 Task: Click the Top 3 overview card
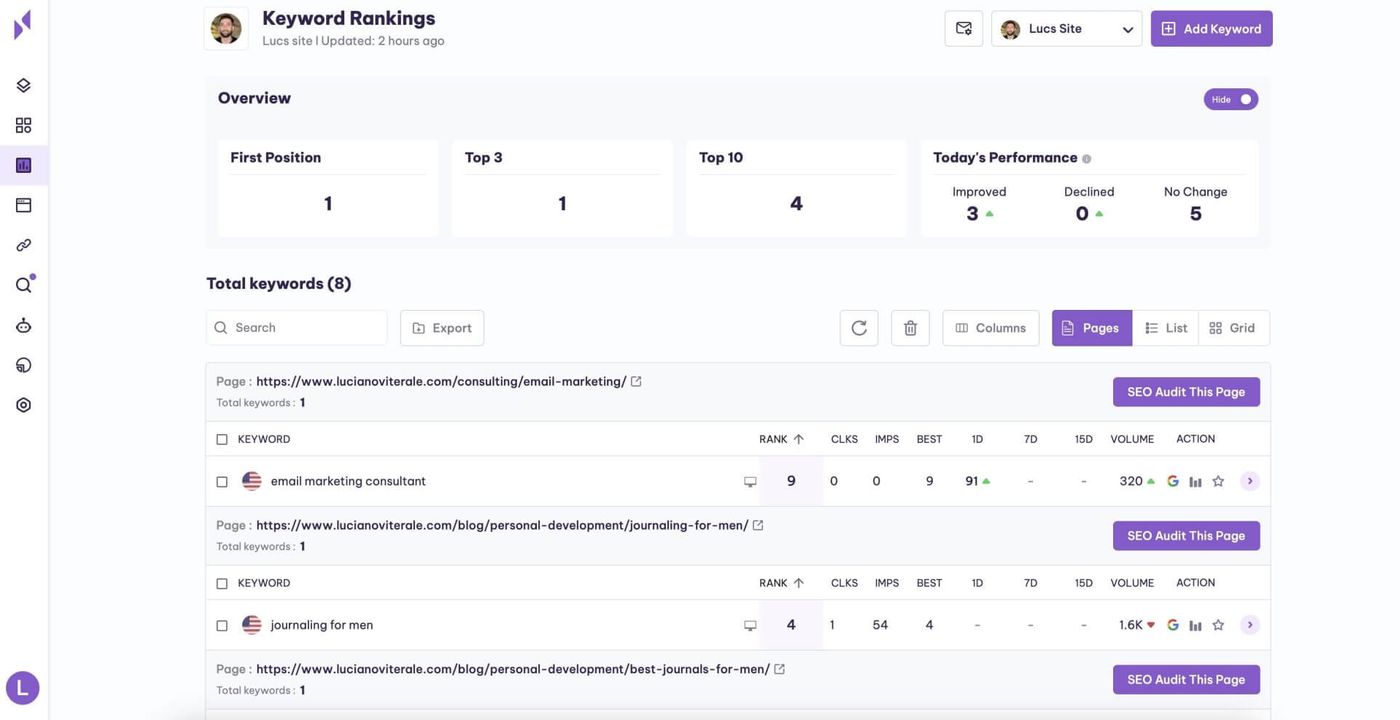tap(562, 188)
